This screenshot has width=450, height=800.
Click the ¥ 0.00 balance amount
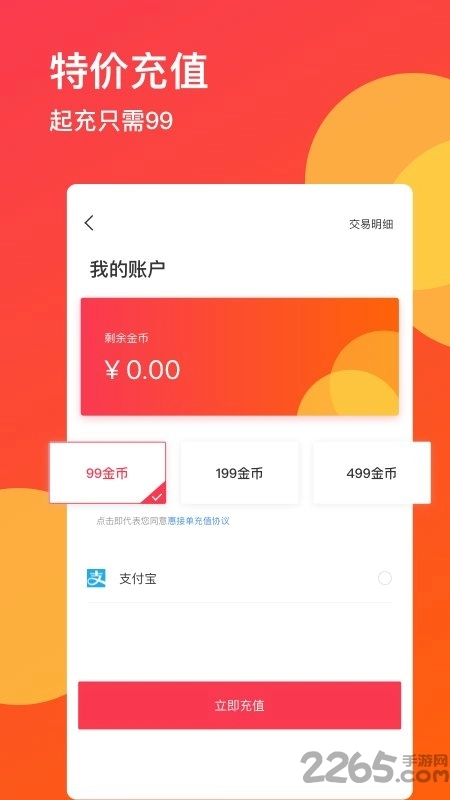pyautogui.click(x=142, y=370)
